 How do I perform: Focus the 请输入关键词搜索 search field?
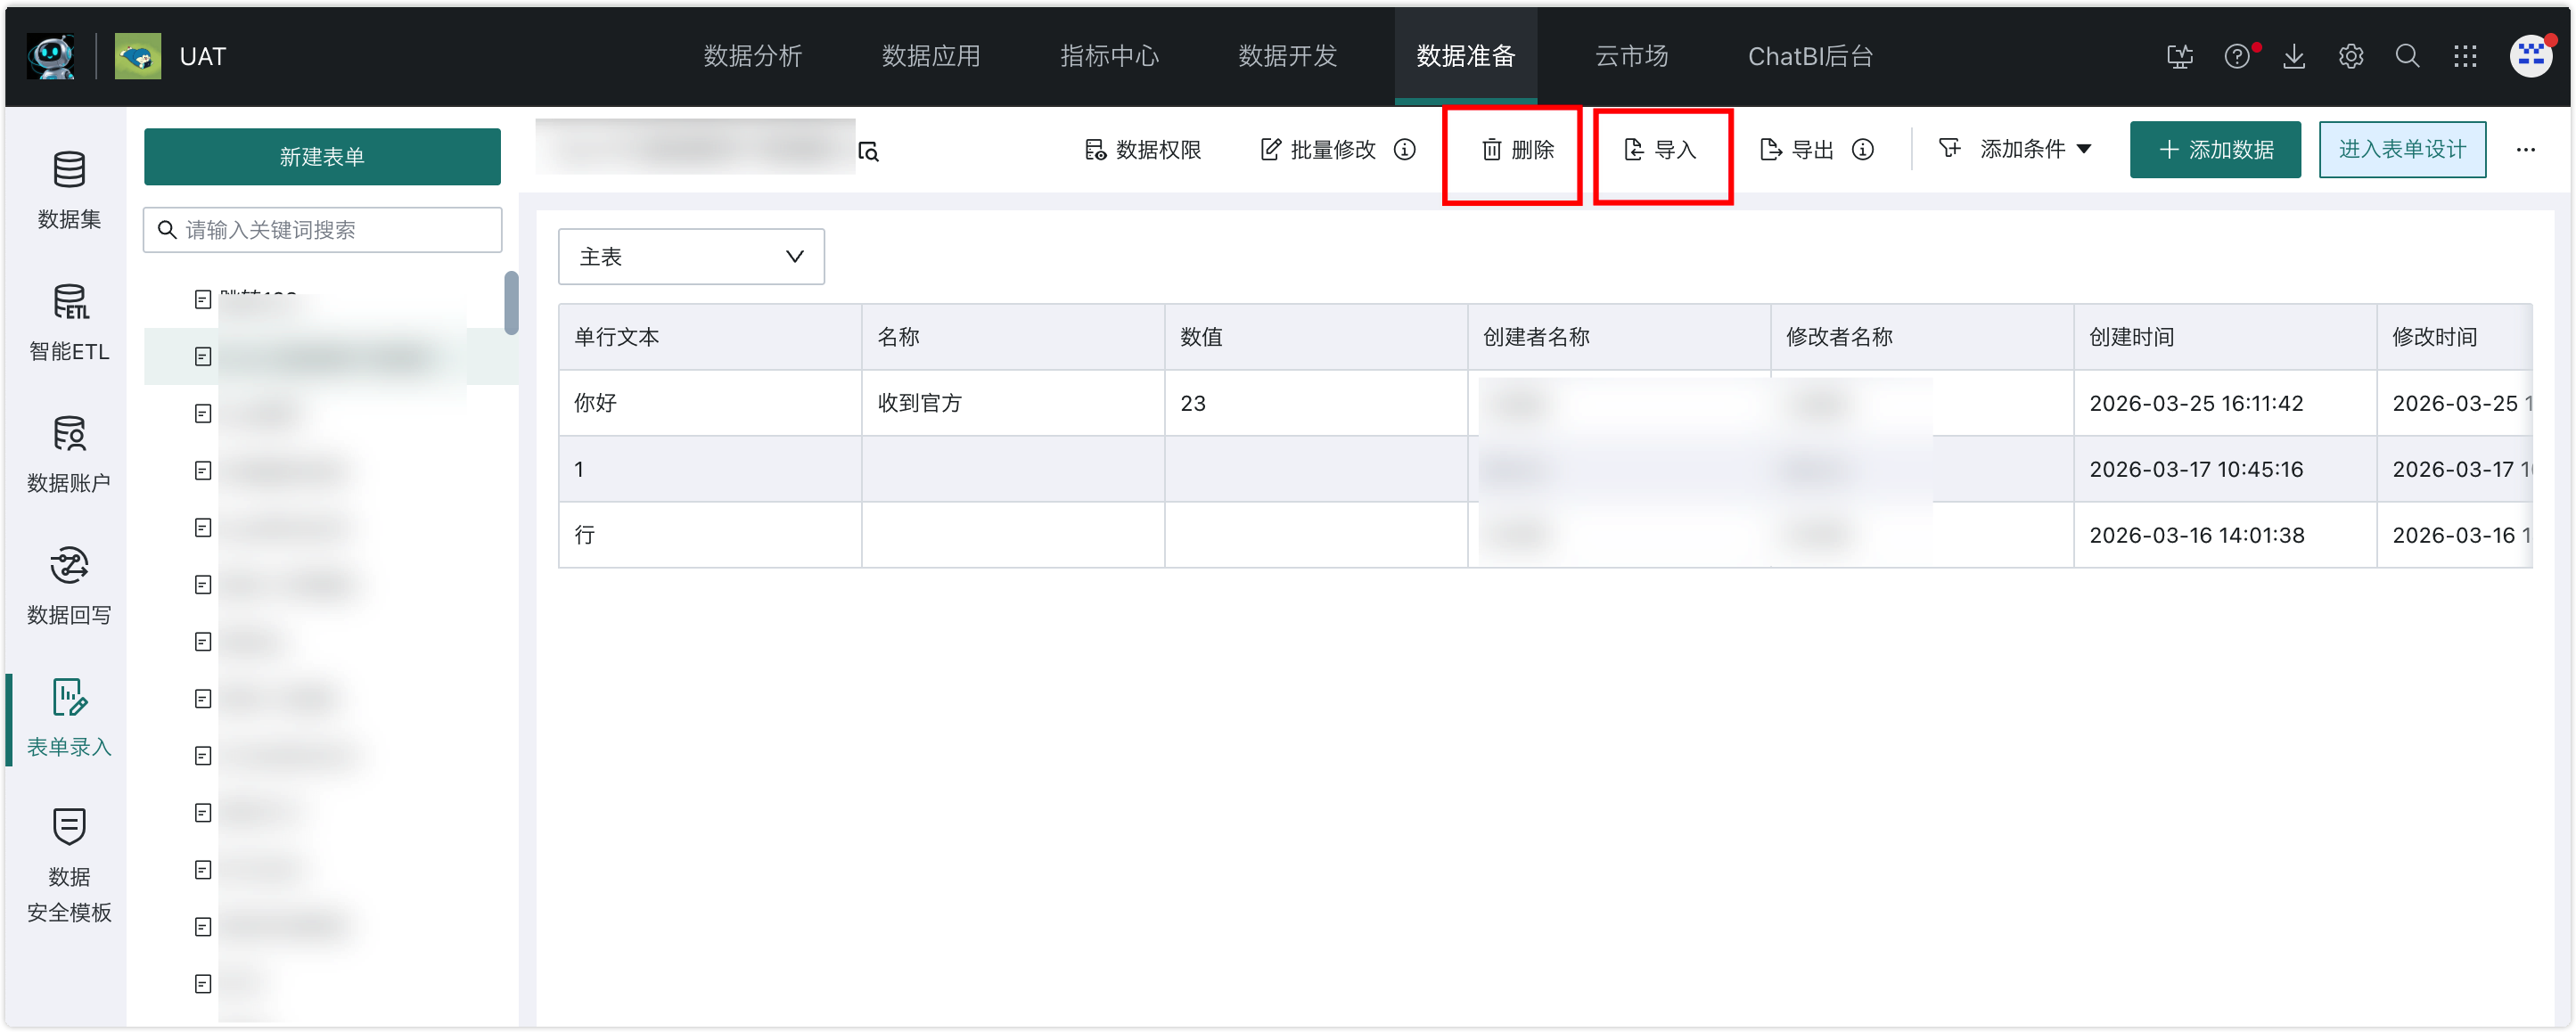pos(322,230)
